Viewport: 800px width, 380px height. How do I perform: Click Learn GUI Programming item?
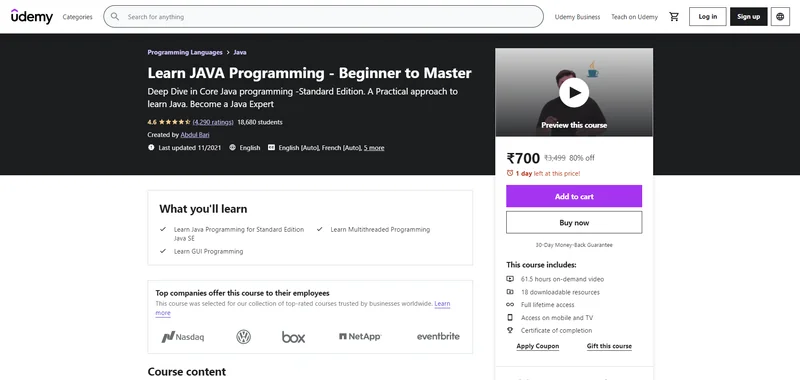point(208,251)
